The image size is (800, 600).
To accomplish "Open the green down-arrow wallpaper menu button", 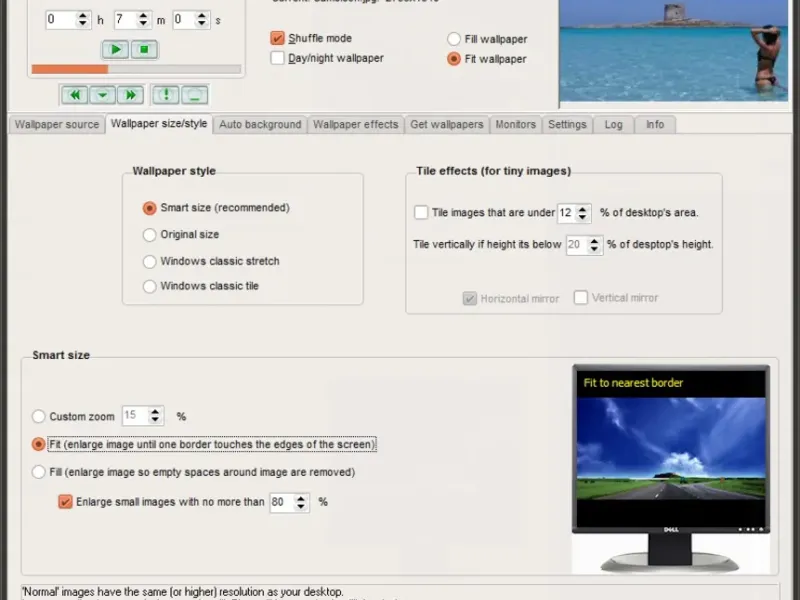I will point(102,95).
